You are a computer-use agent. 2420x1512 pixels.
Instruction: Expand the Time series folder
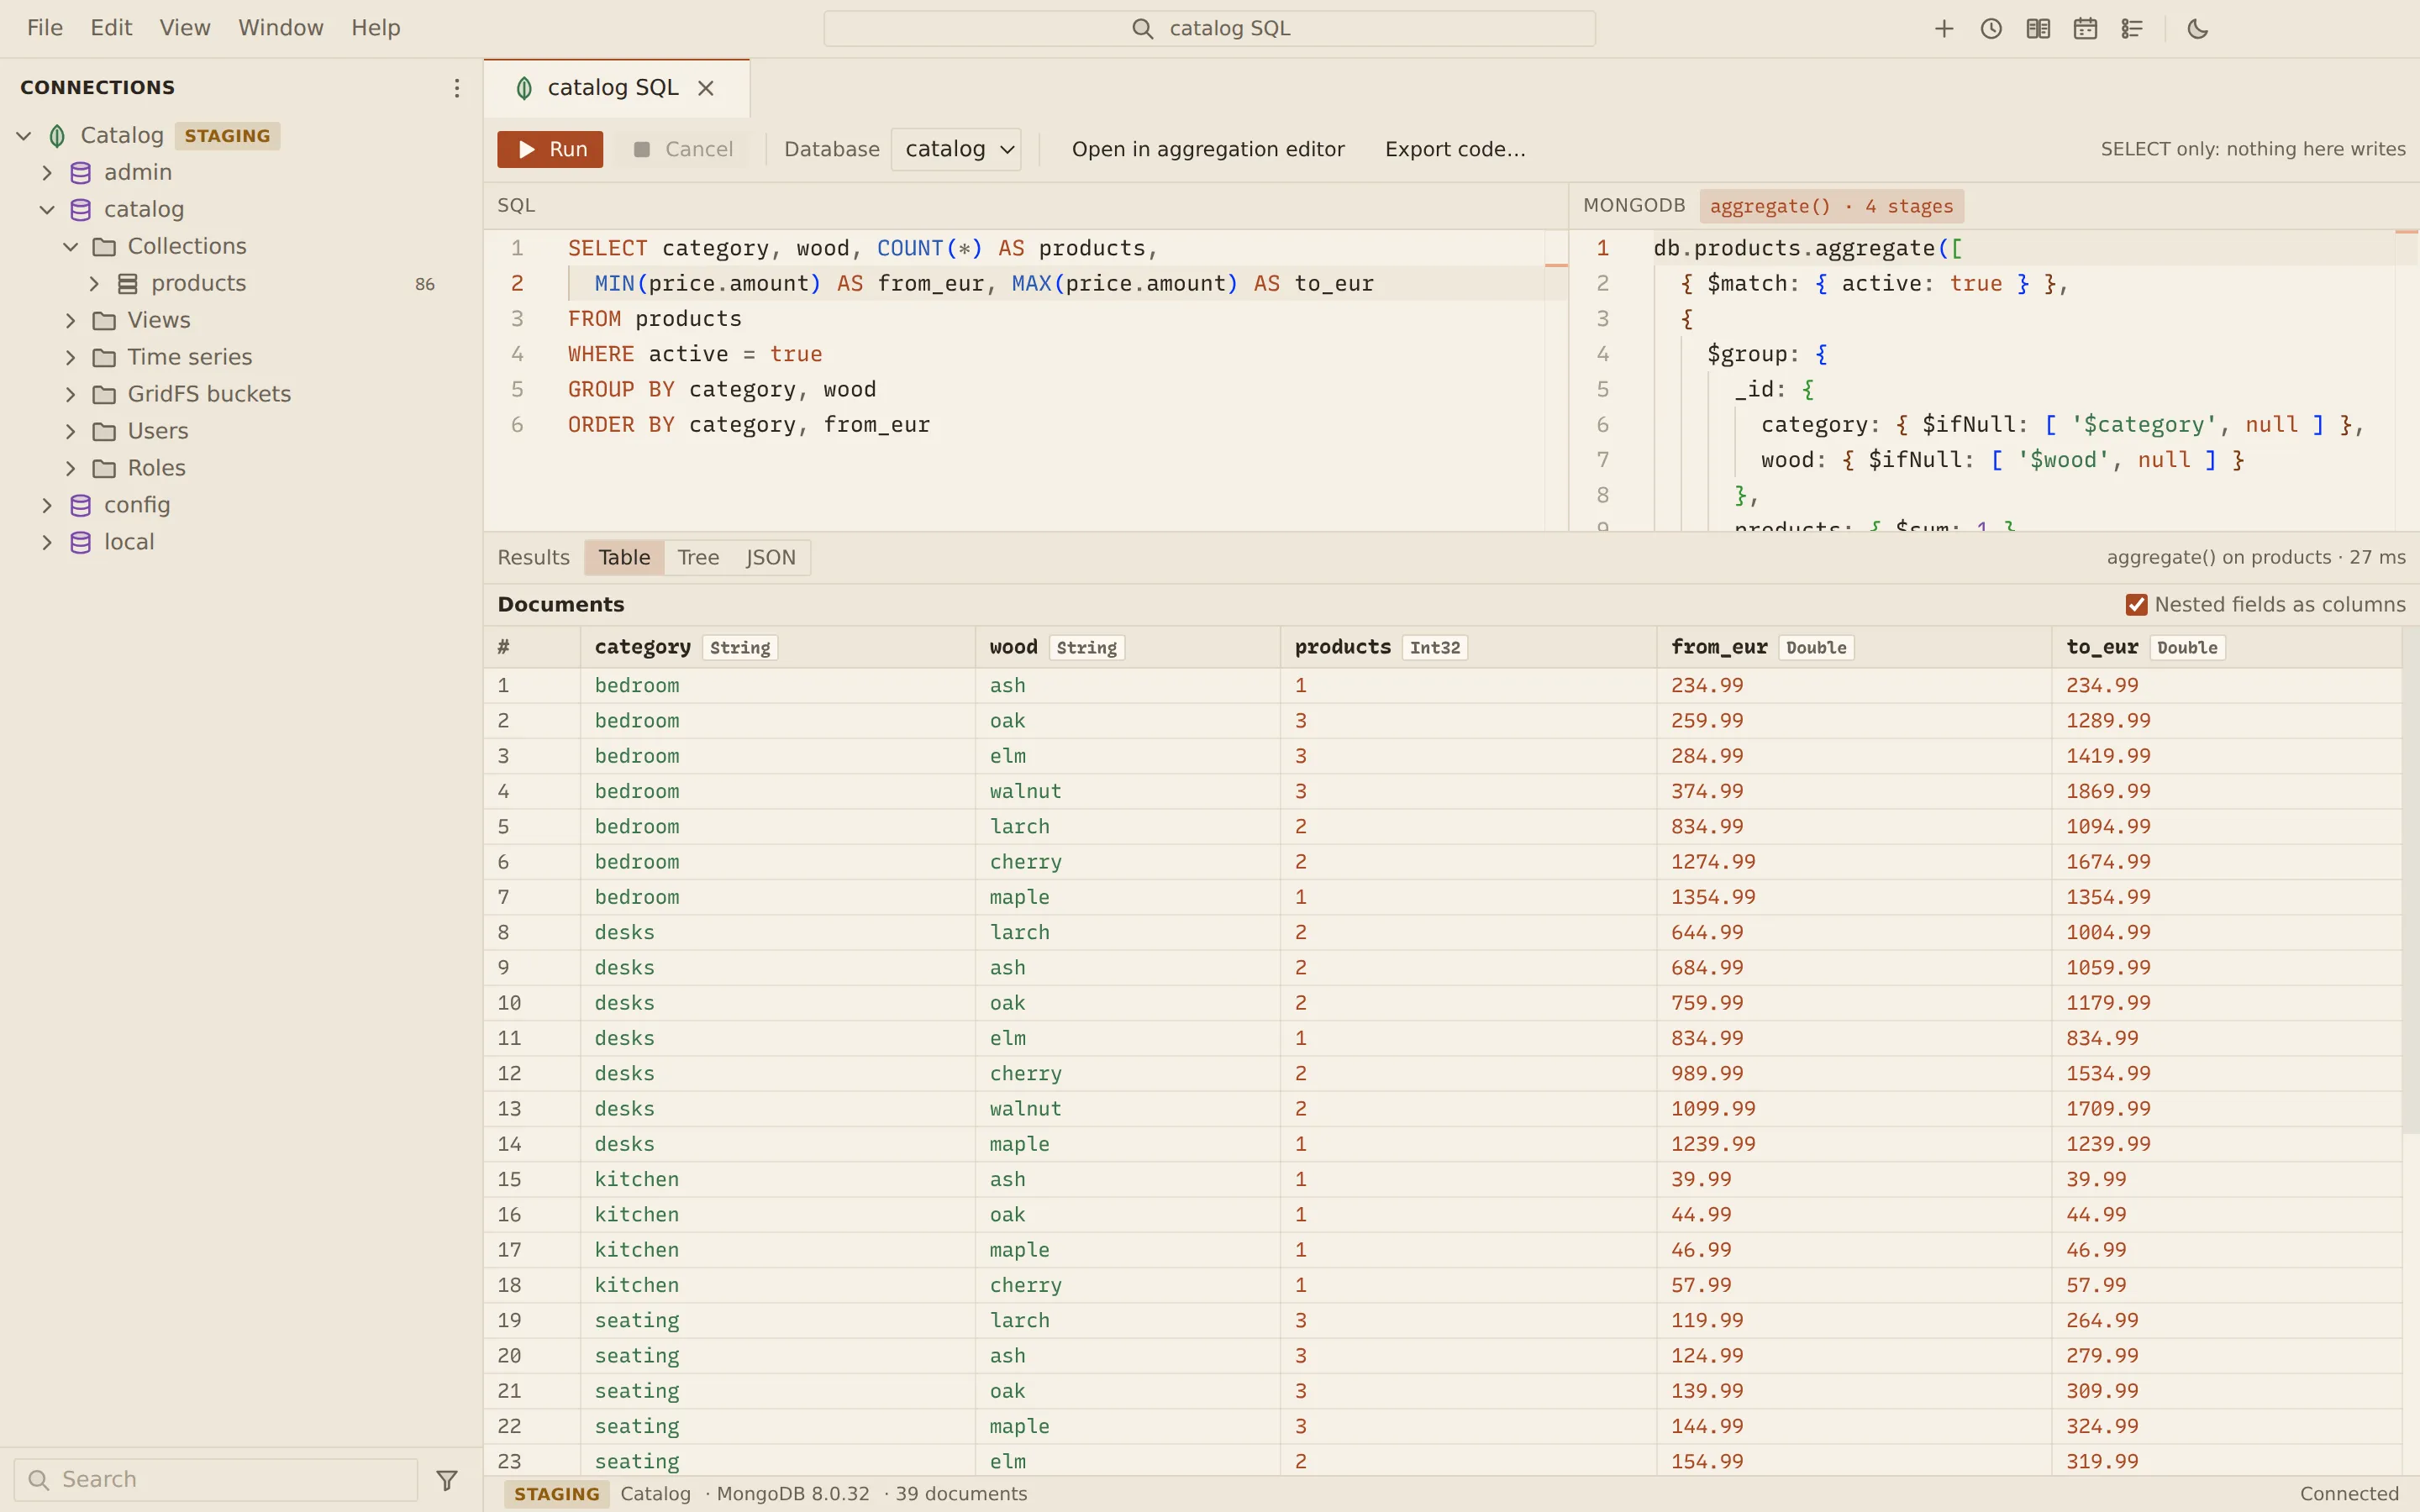point(71,358)
